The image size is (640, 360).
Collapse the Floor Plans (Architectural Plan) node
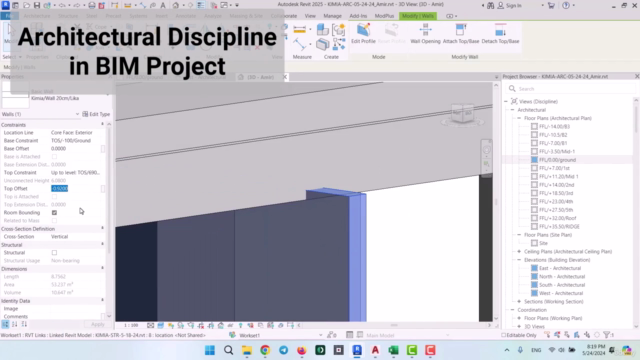pyautogui.click(x=519, y=118)
